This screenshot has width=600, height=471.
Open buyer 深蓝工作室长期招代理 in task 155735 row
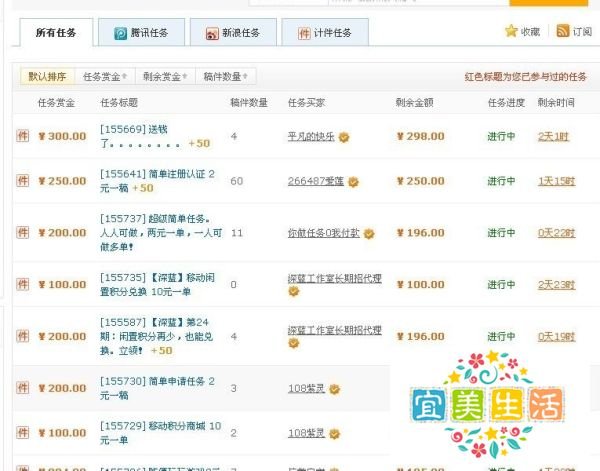tap(335, 278)
